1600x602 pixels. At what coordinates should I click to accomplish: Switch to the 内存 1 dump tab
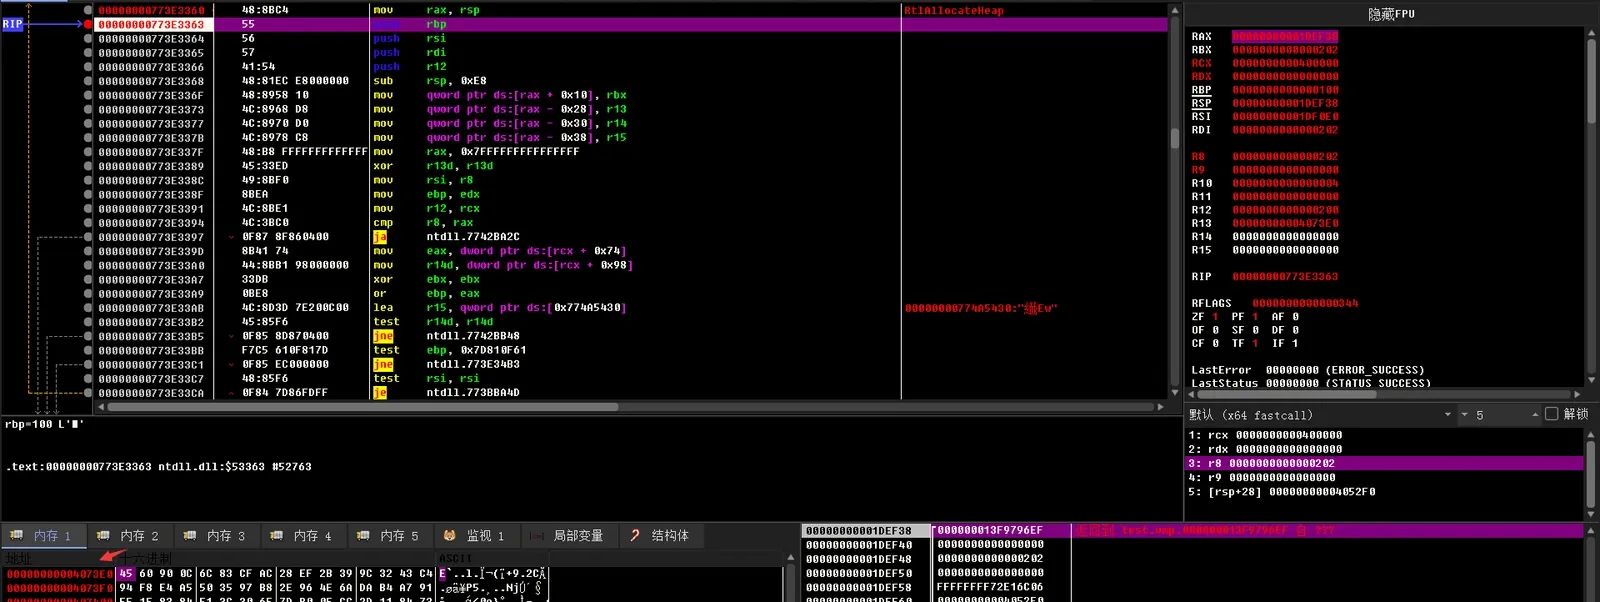(x=42, y=536)
